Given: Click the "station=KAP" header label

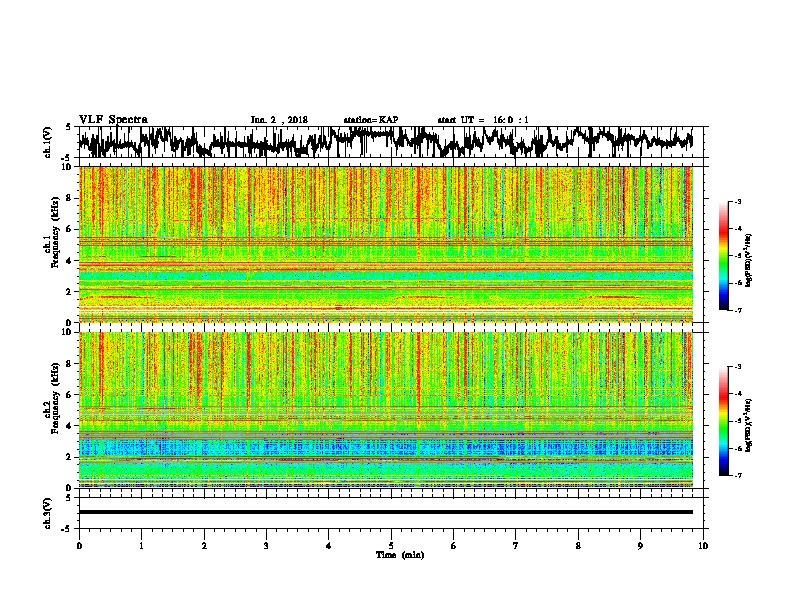Looking at the screenshot, I should [371, 120].
